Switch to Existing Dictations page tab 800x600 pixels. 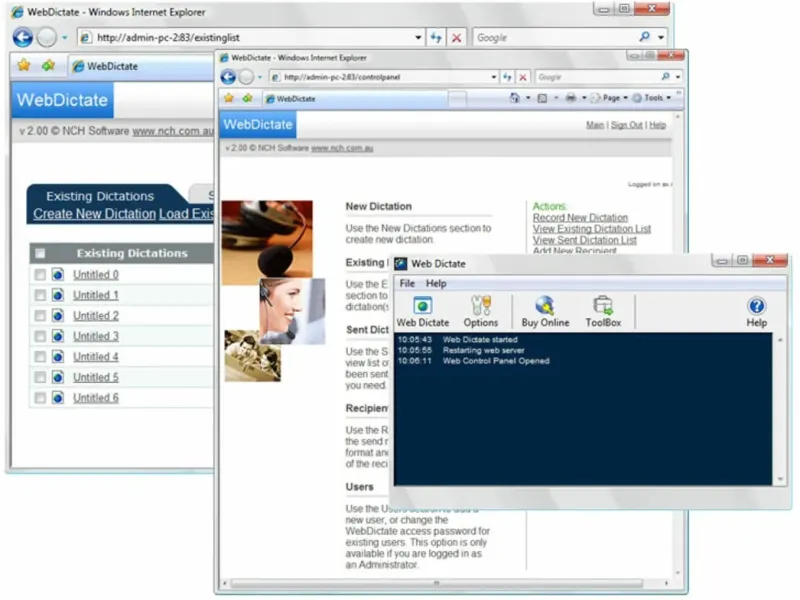click(x=100, y=196)
